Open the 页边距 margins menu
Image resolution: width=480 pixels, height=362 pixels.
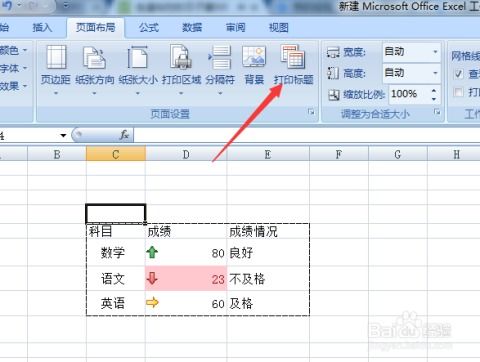point(56,70)
